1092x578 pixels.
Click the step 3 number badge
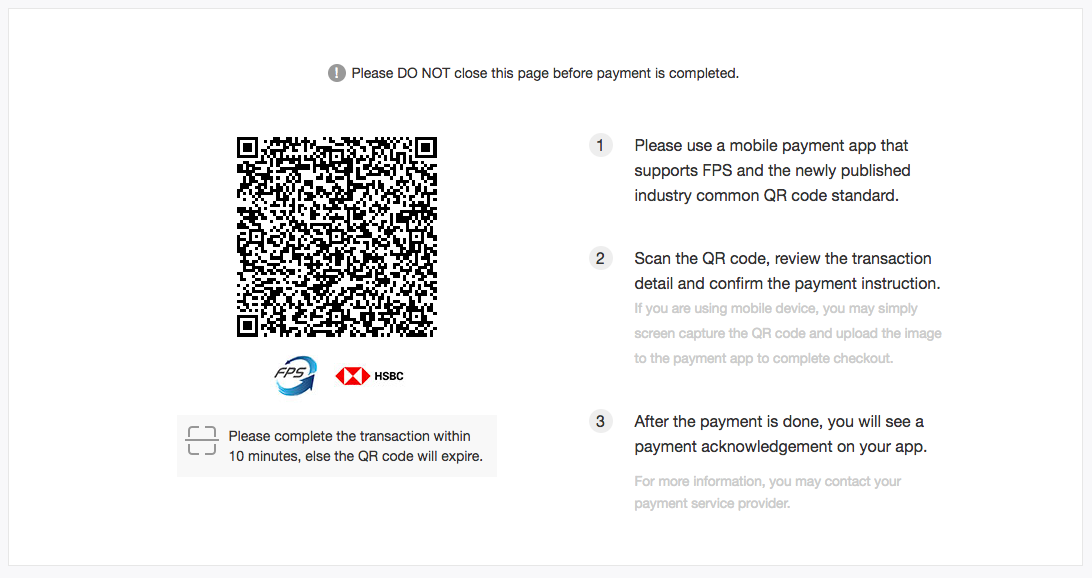coord(600,421)
